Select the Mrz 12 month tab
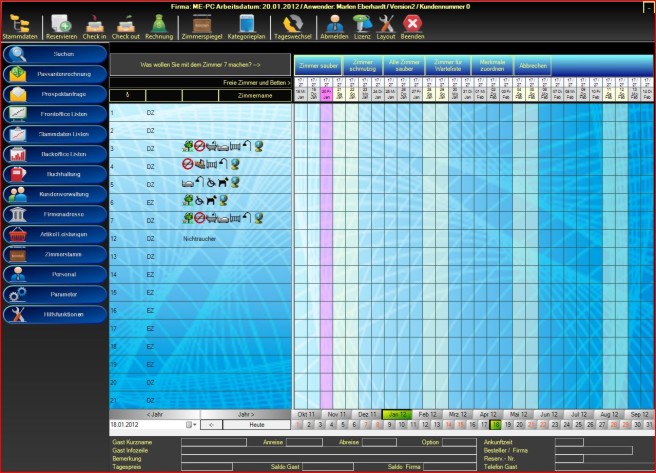Screen dimensions: 656x473 pyautogui.click(x=457, y=414)
